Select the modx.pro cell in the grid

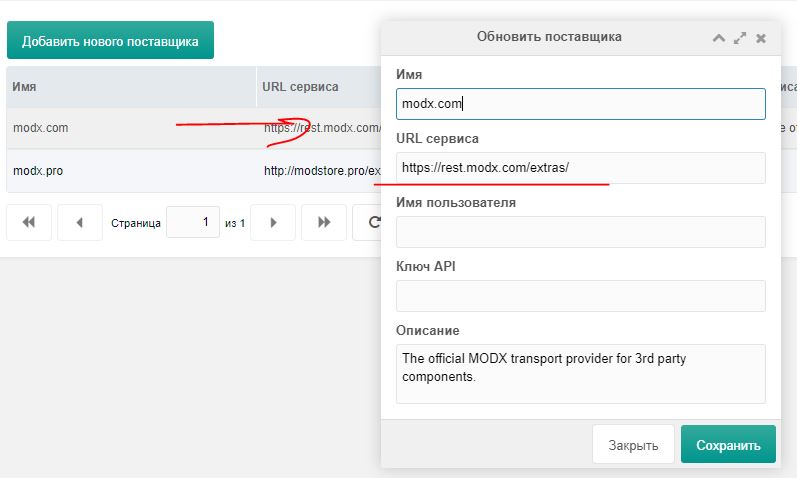132,170
